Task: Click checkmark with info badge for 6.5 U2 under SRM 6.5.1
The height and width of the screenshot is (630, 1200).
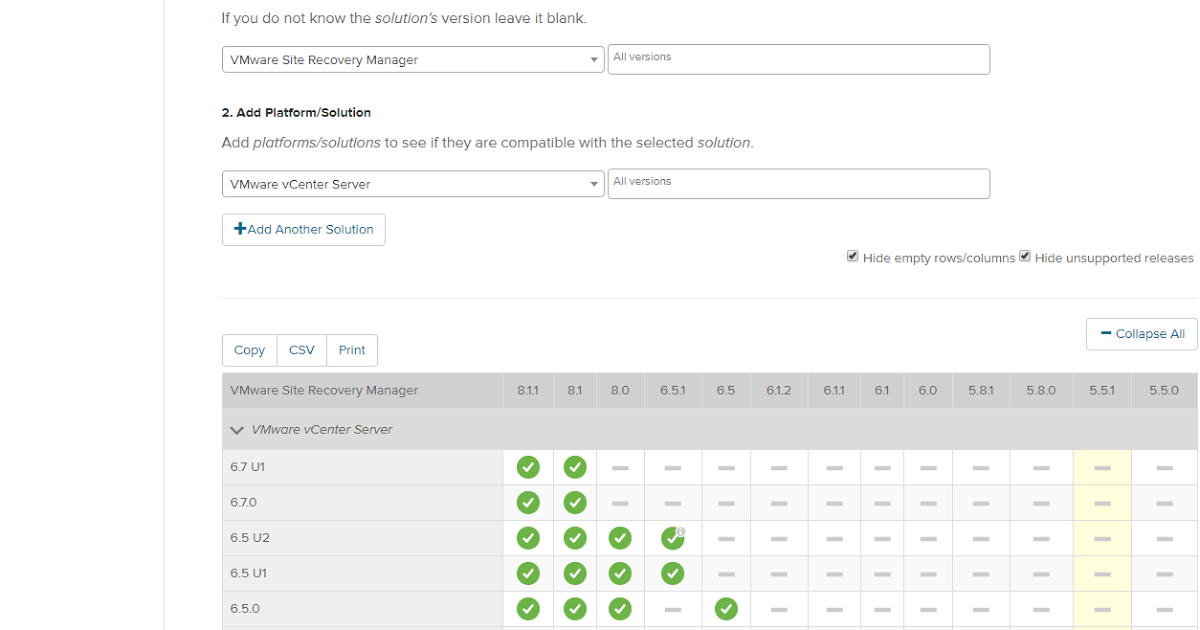Action: tap(672, 538)
